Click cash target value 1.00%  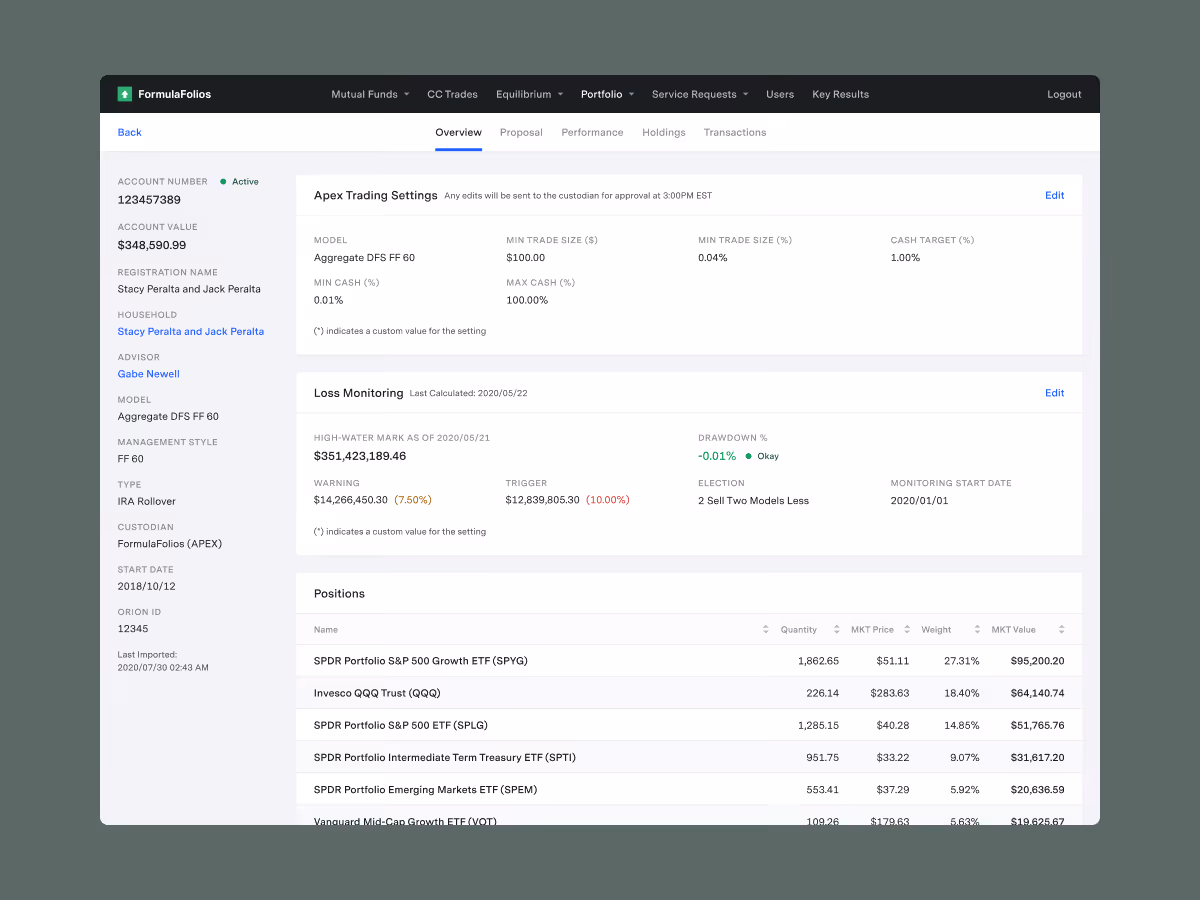[905, 258]
